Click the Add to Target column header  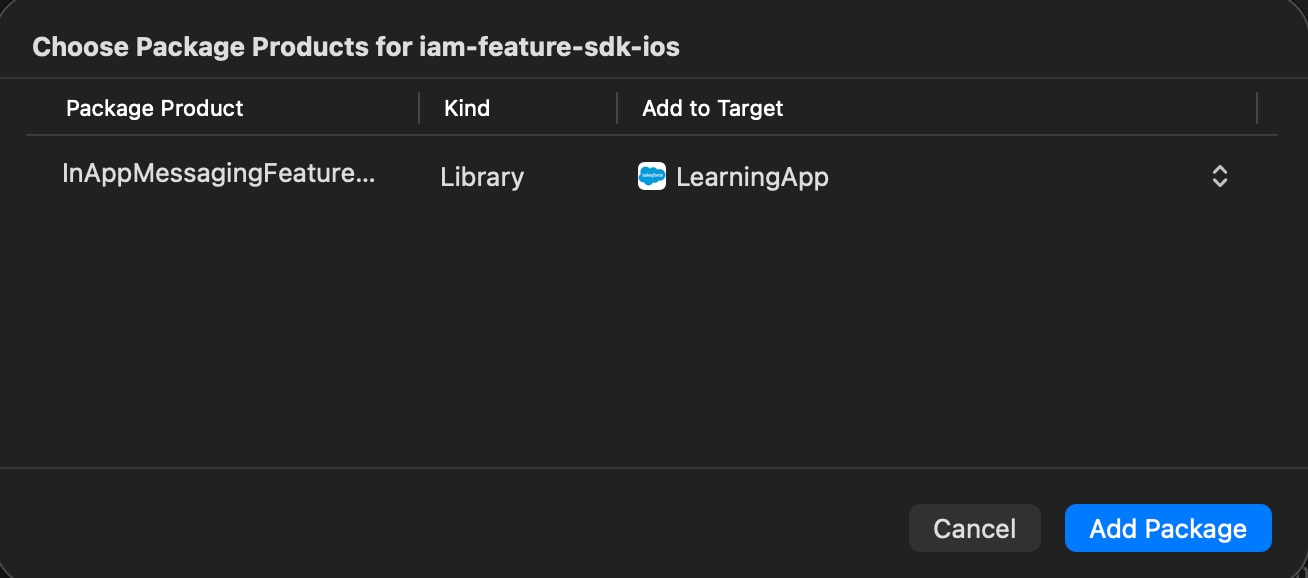[712, 108]
